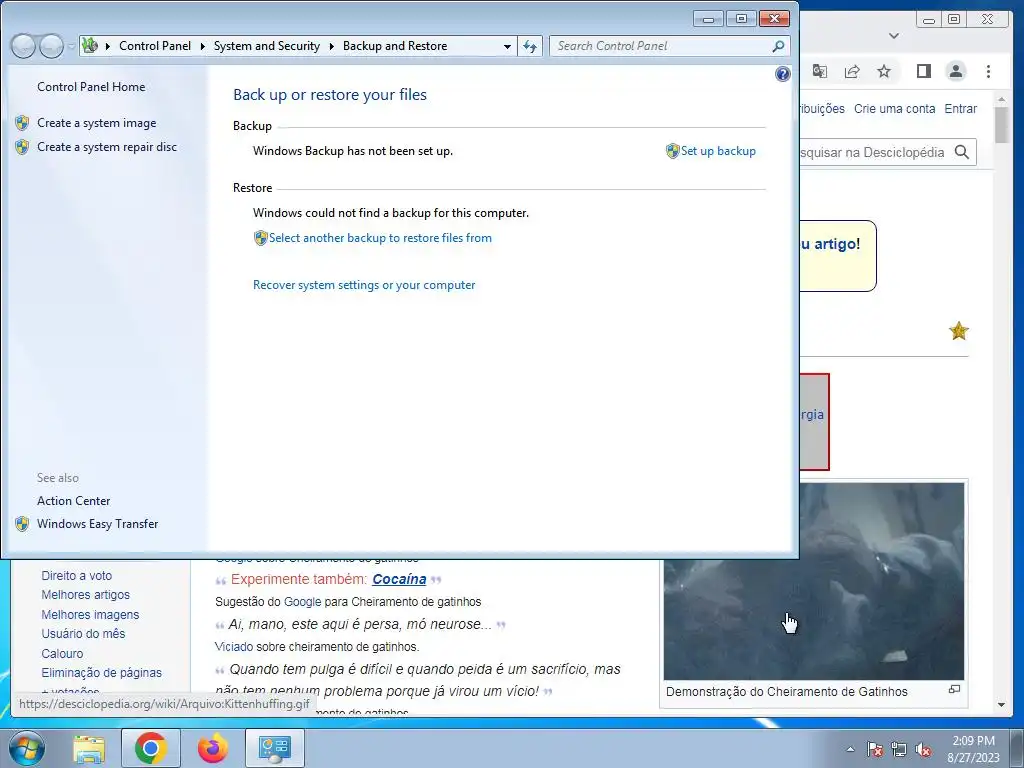Select another backup to restore files from
Image resolution: width=1024 pixels, height=768 pixels.
click(x=380, y=238)
